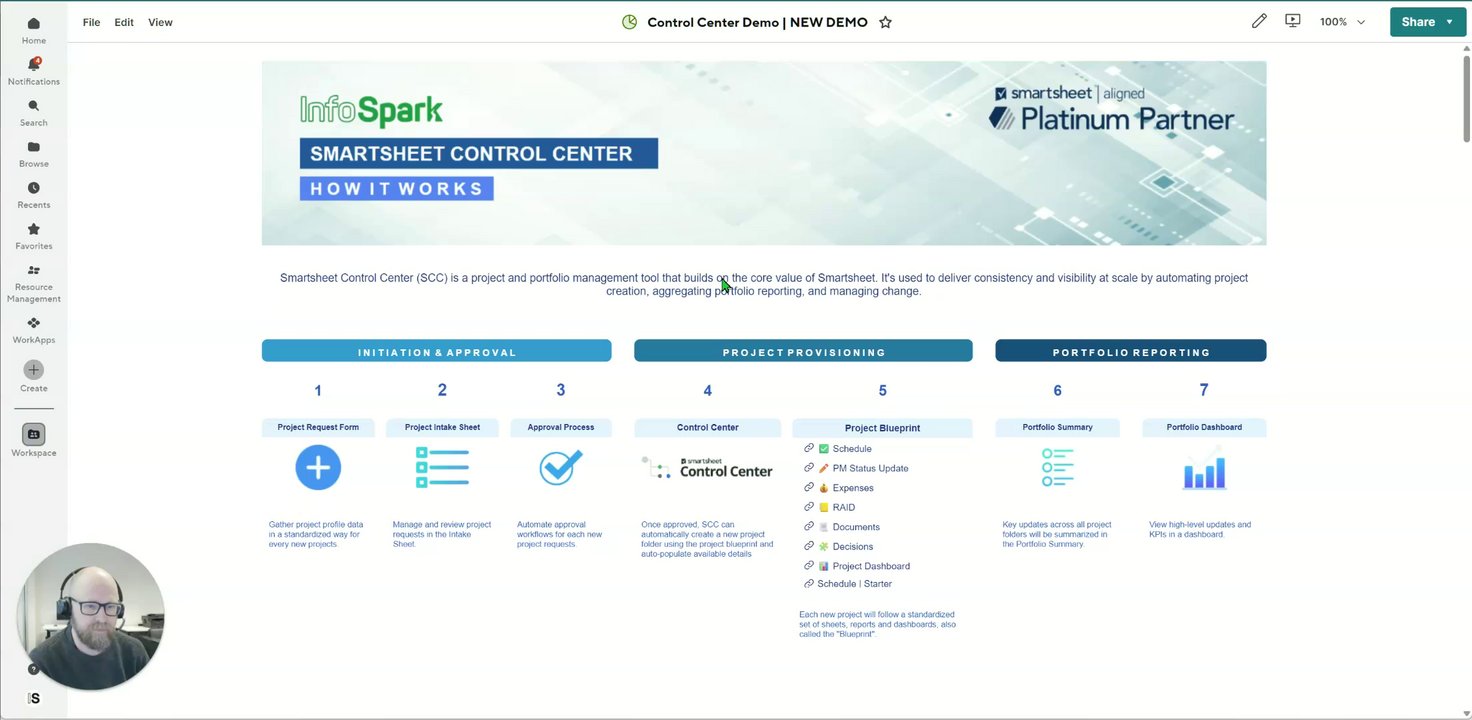Click the Project Provisioning header

tap(803, 351)
